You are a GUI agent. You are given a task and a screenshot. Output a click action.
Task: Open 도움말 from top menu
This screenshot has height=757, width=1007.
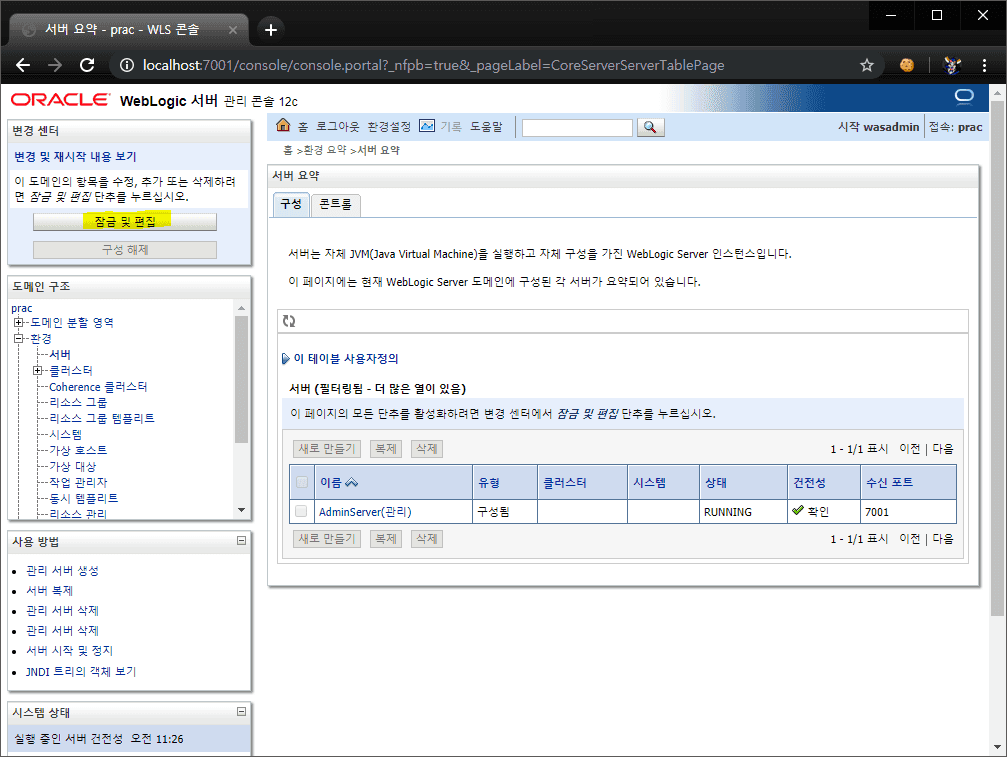(486, 127)
